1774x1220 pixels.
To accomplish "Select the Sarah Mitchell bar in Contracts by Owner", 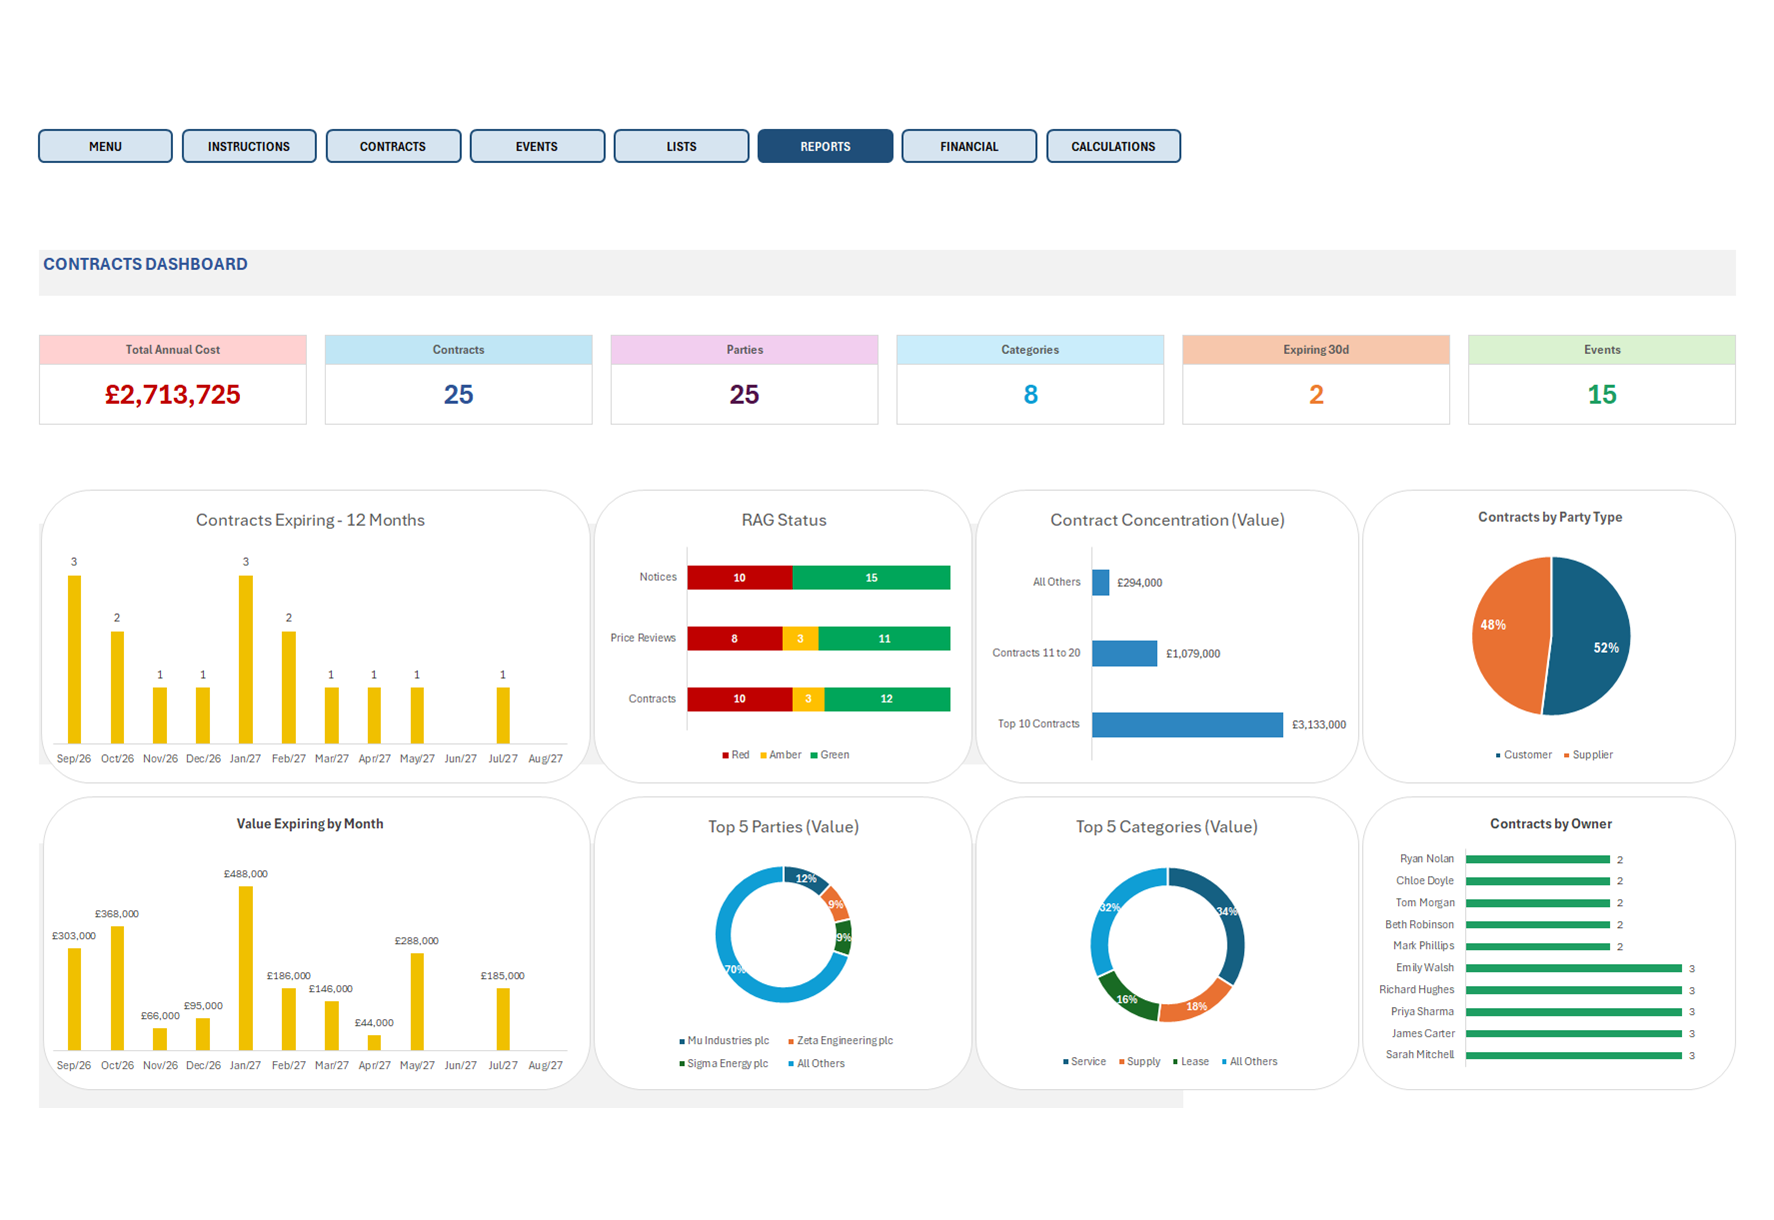I will tap(1574, 1055).
